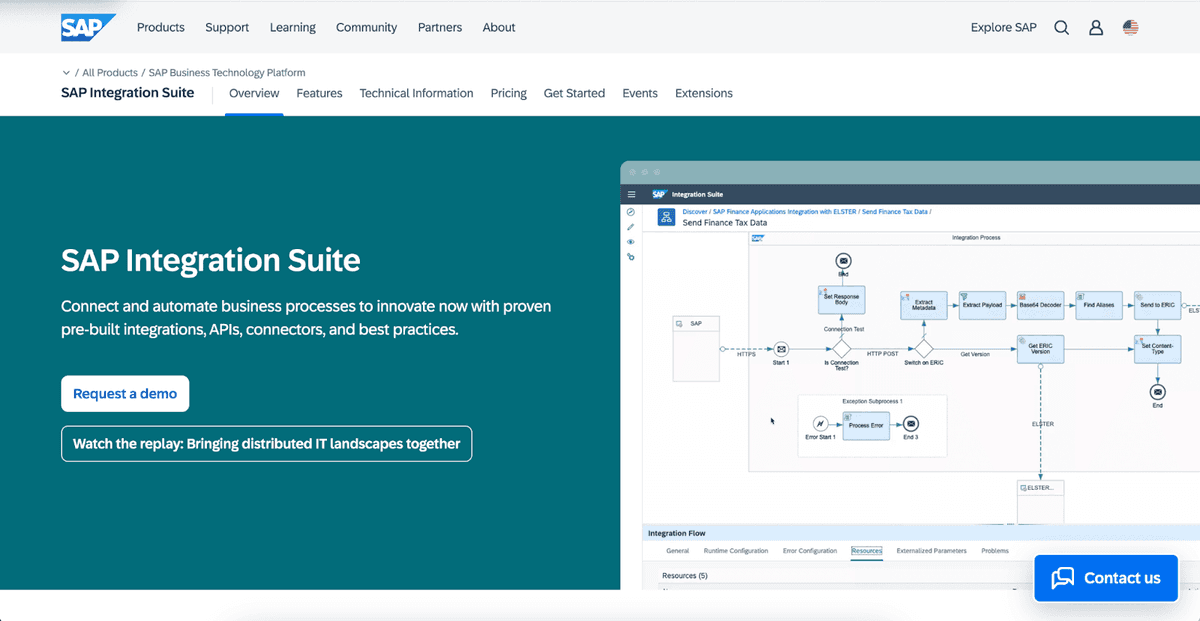The height and width of the screenshot is (621, 1200).
Task: Click the Monitor eye icon in preview sidebar
Action: coord(631,242)
